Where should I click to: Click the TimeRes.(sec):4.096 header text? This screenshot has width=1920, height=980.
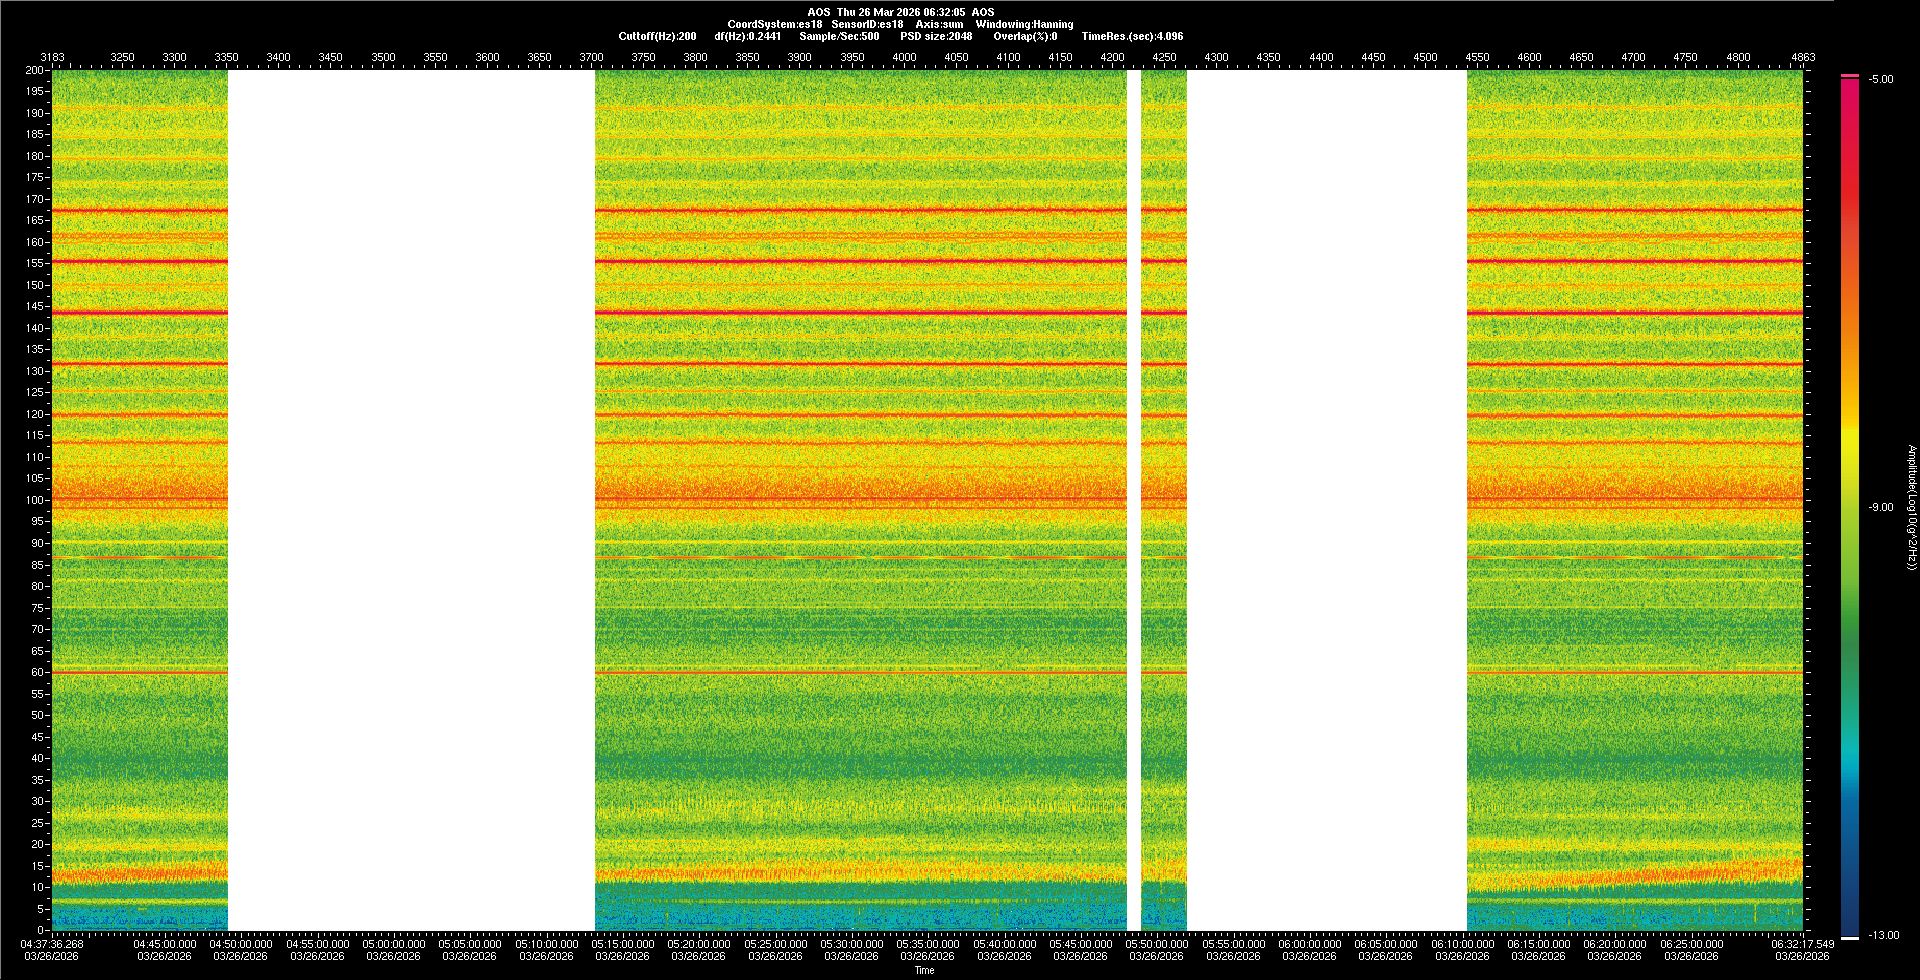1132,36
